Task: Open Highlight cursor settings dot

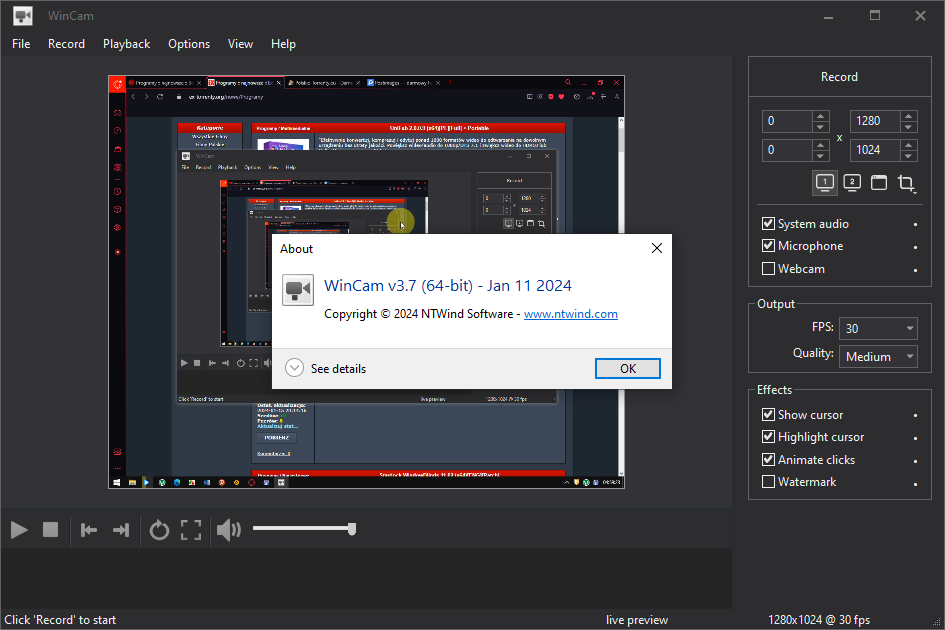Action: click(915, 438)
